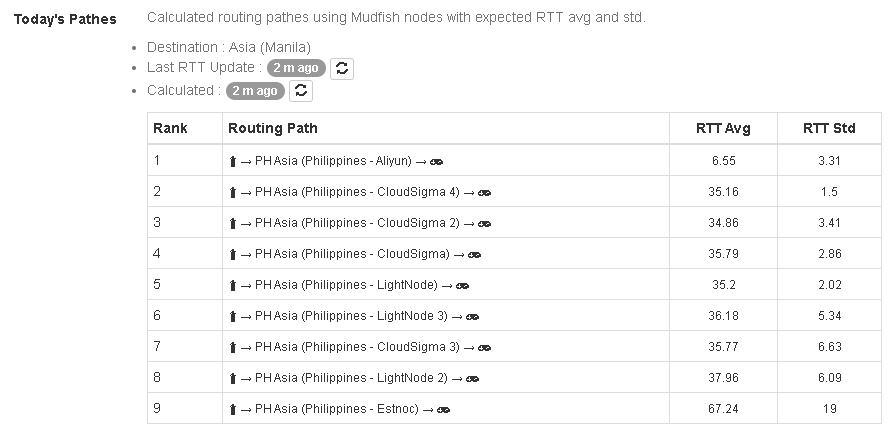Click Mudfish icon in CloudSigma 2 row
This screenshot has height=427, width=887.
pos(485,223)
